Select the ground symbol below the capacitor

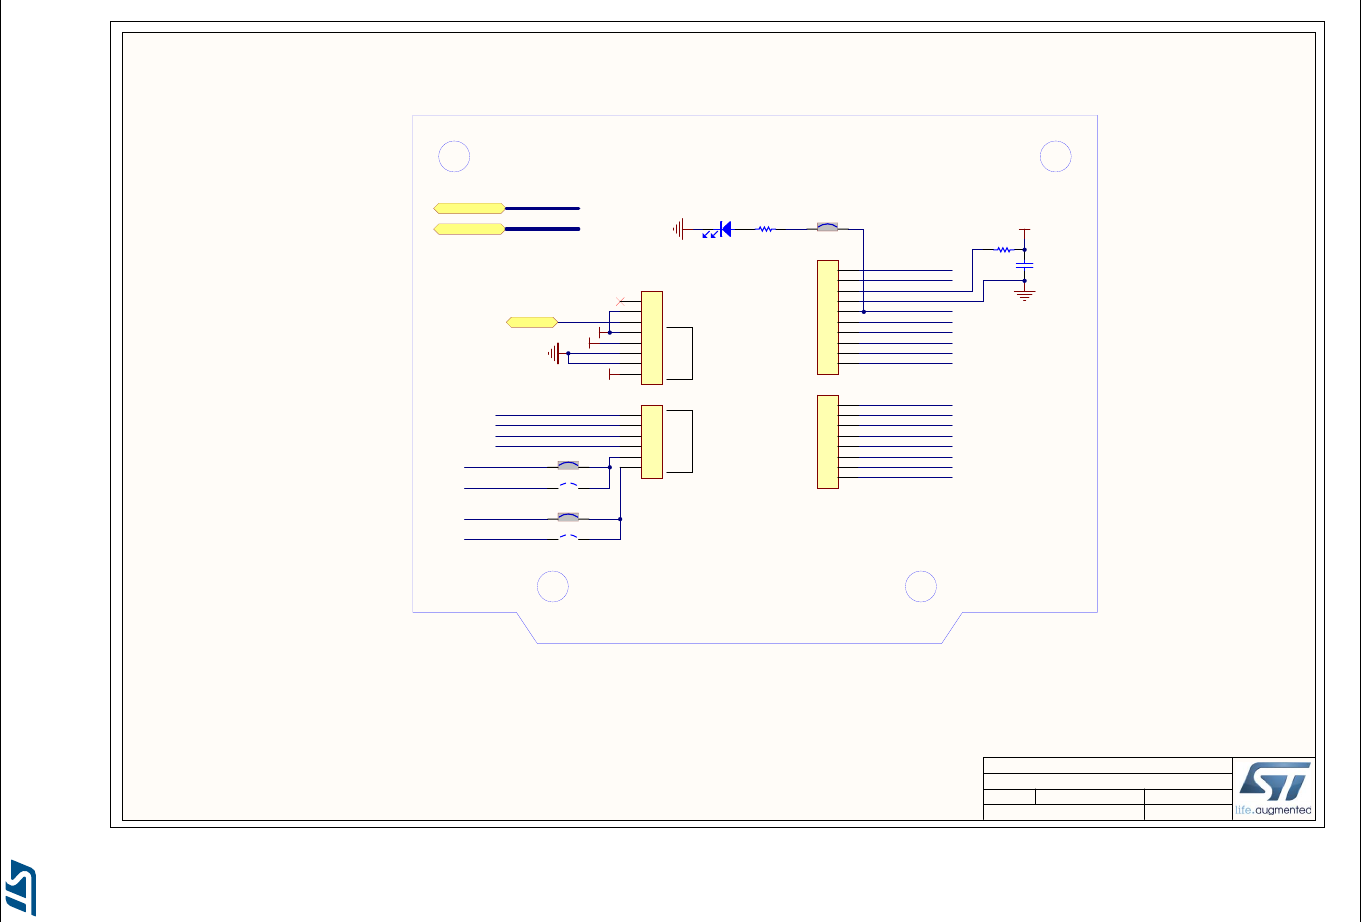[x=1025, y=293]
